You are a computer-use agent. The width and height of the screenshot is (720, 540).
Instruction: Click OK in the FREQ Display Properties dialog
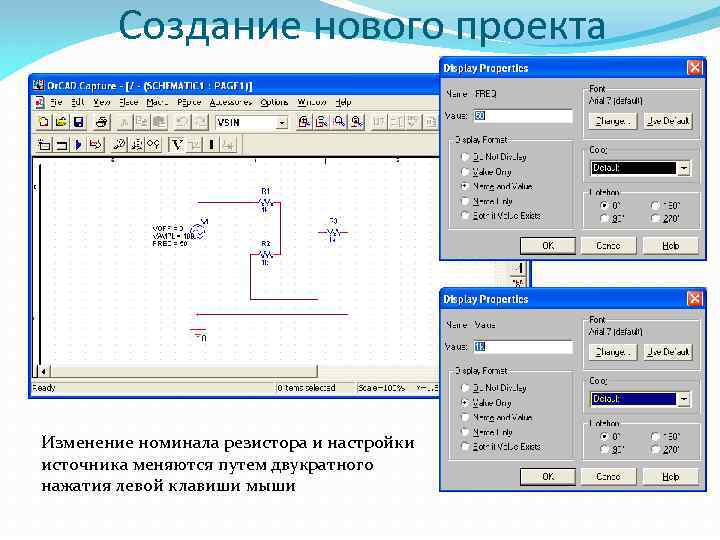(x=548, y=246)
